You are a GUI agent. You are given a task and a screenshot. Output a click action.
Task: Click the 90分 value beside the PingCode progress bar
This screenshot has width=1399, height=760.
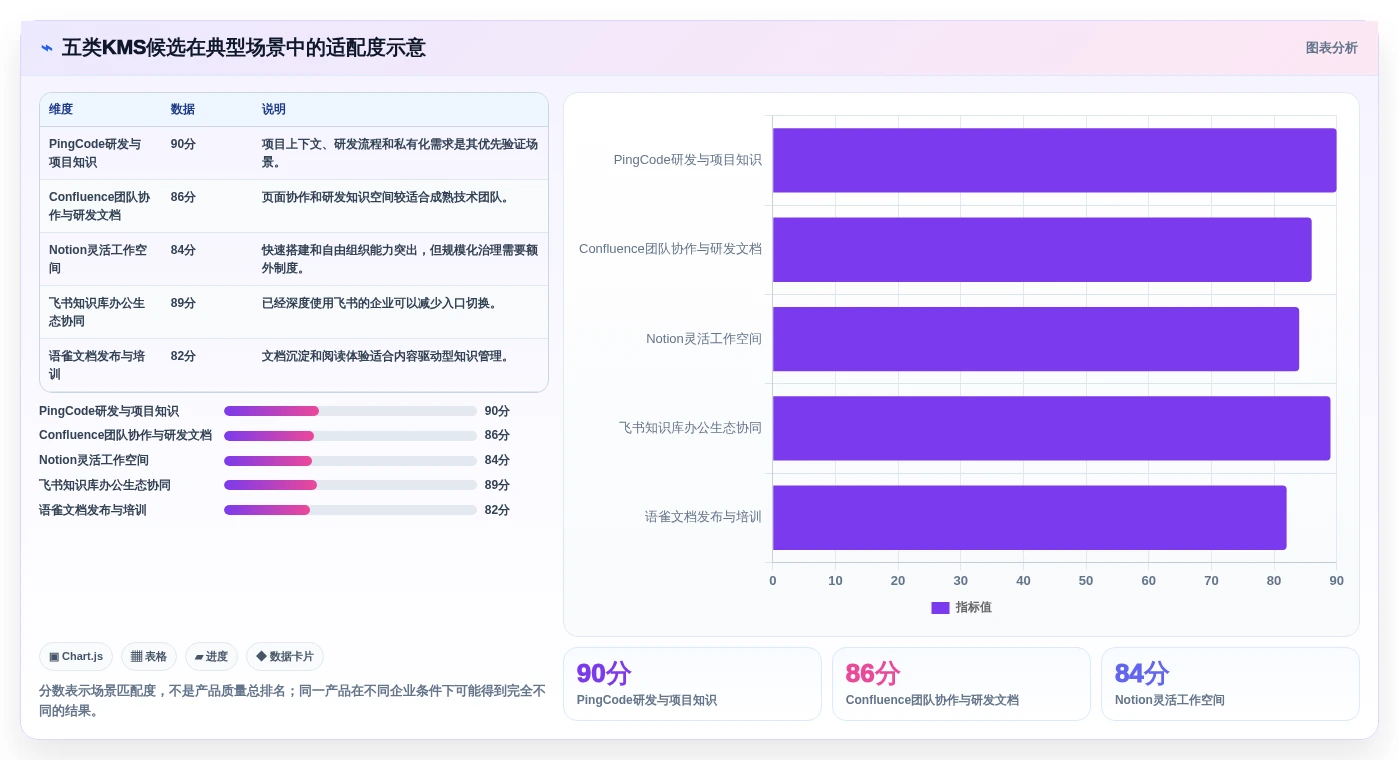(497, 411)
